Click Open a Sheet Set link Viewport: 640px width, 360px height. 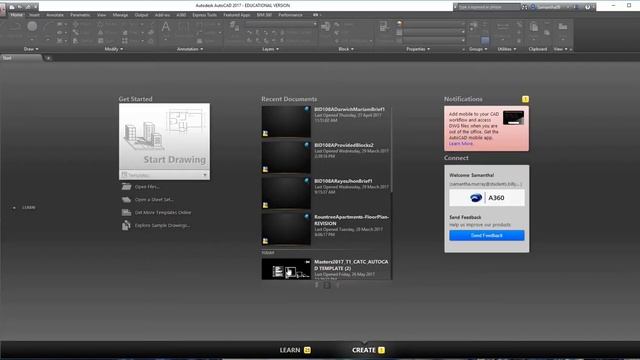point(154,200)
